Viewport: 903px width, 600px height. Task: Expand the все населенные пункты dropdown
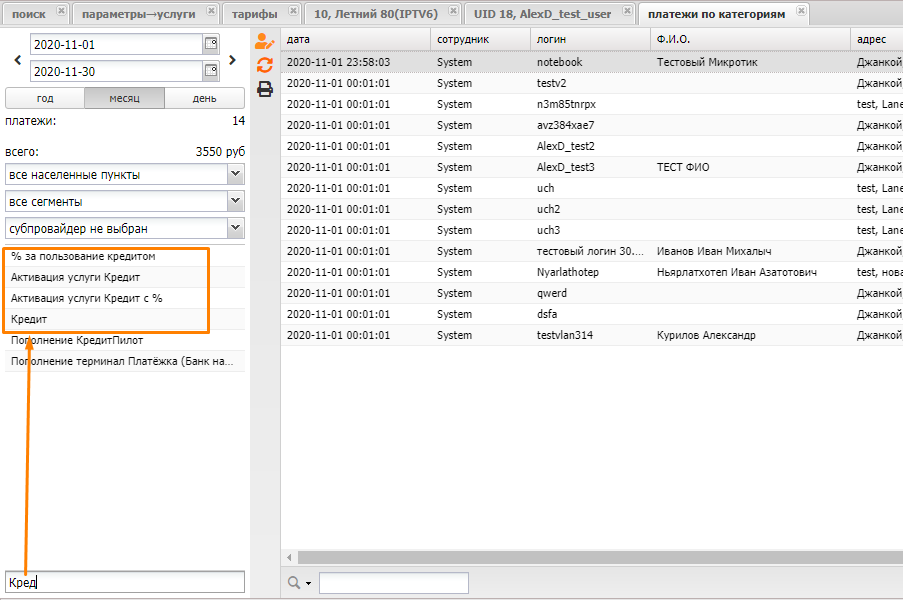point(235,174)
